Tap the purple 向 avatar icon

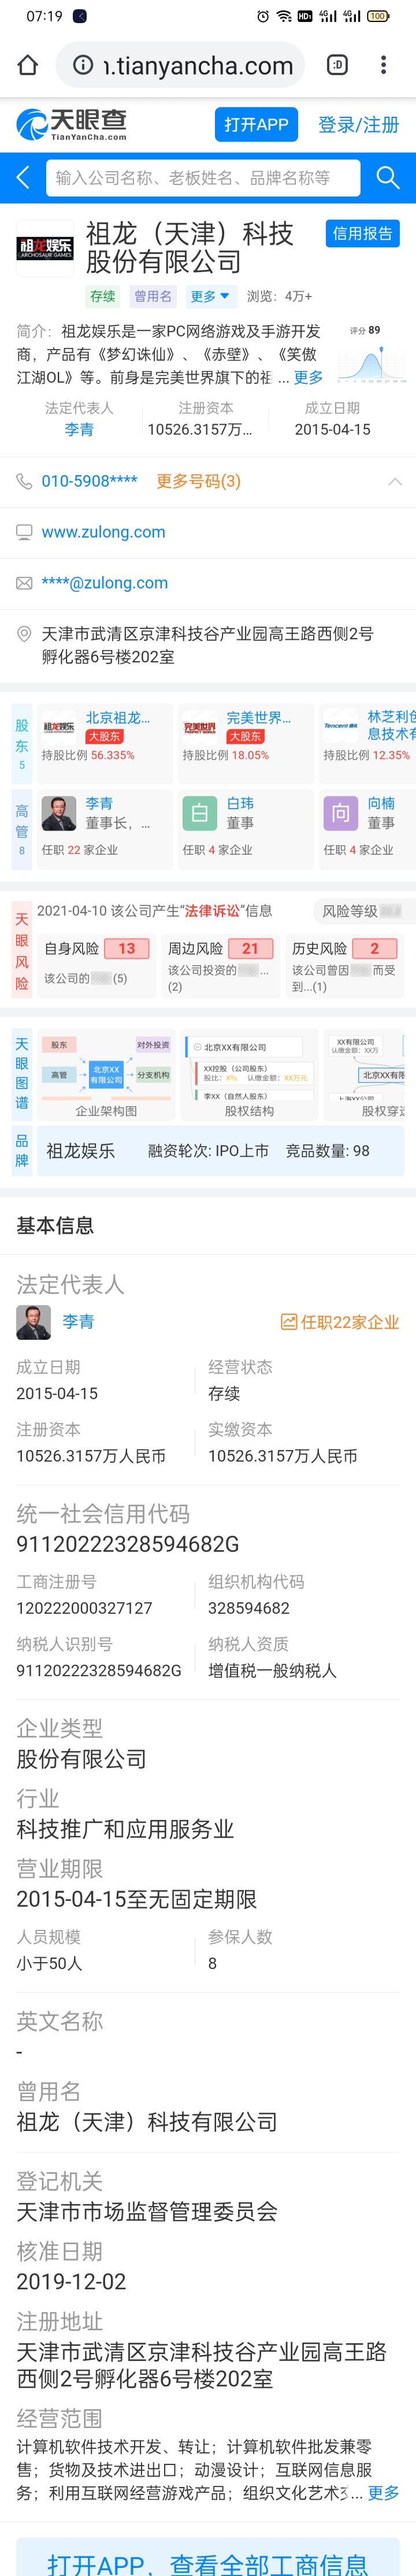click(341, 814)
